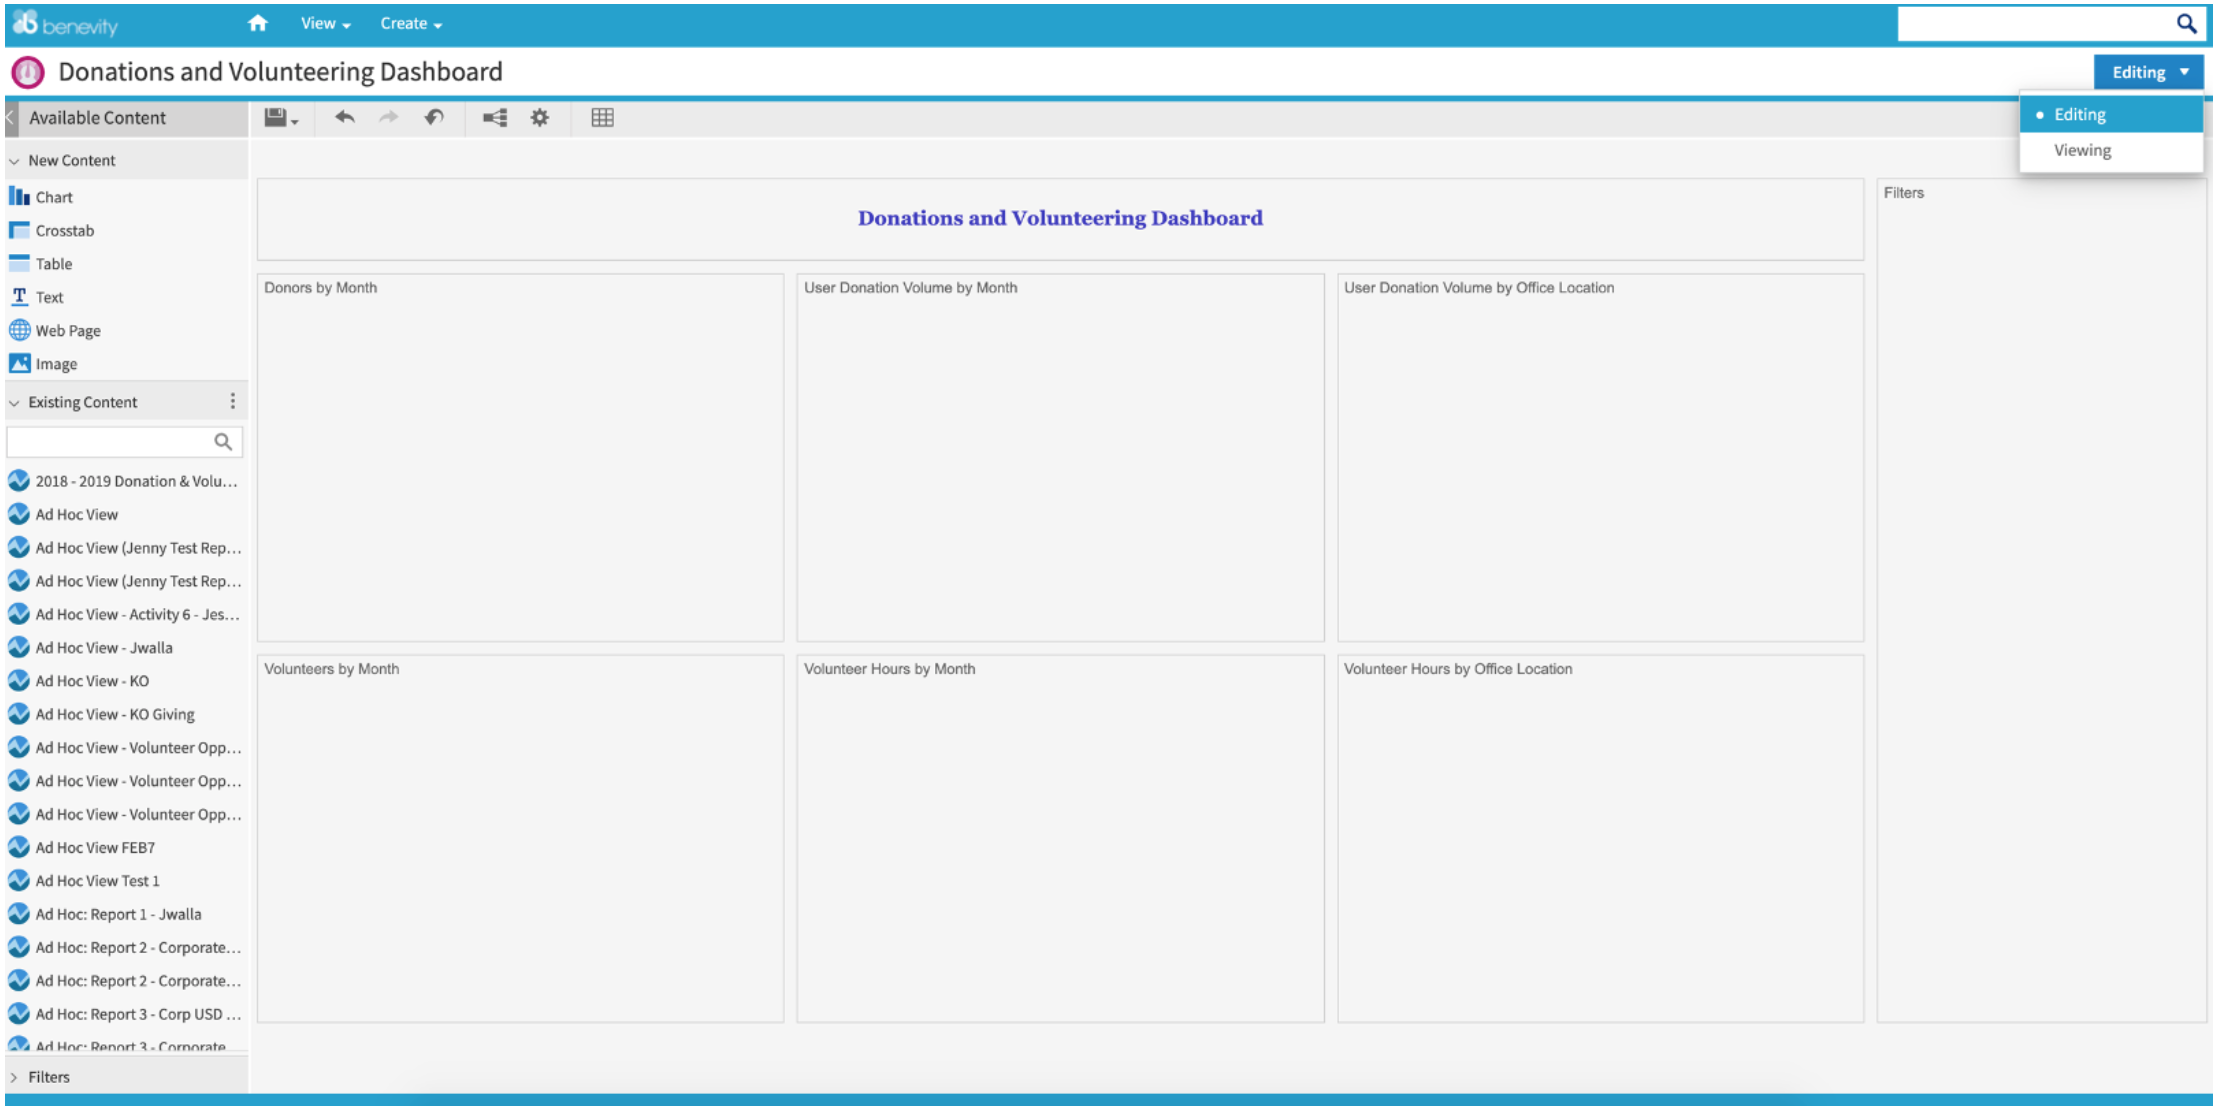
Task: Add a new Table element
Action: [41, 264]
